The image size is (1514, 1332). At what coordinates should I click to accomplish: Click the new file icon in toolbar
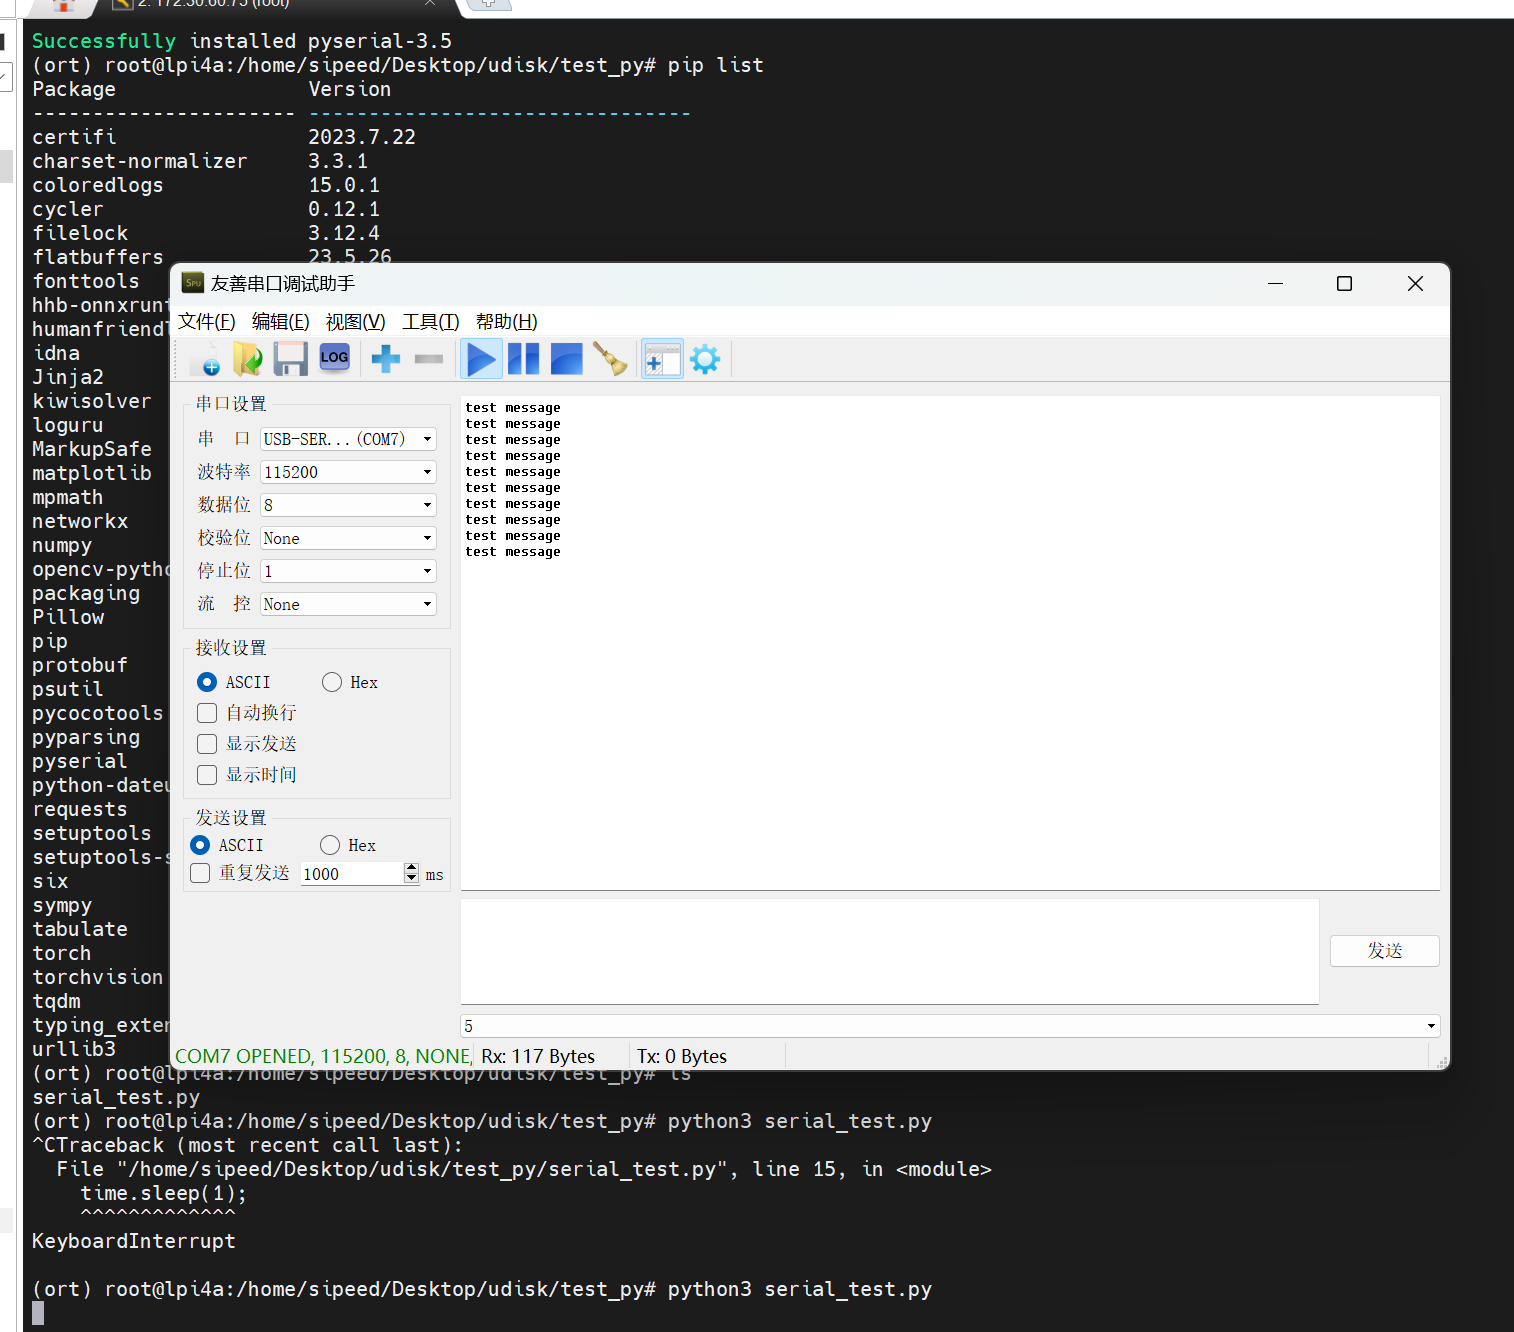[x=205, y=359]
